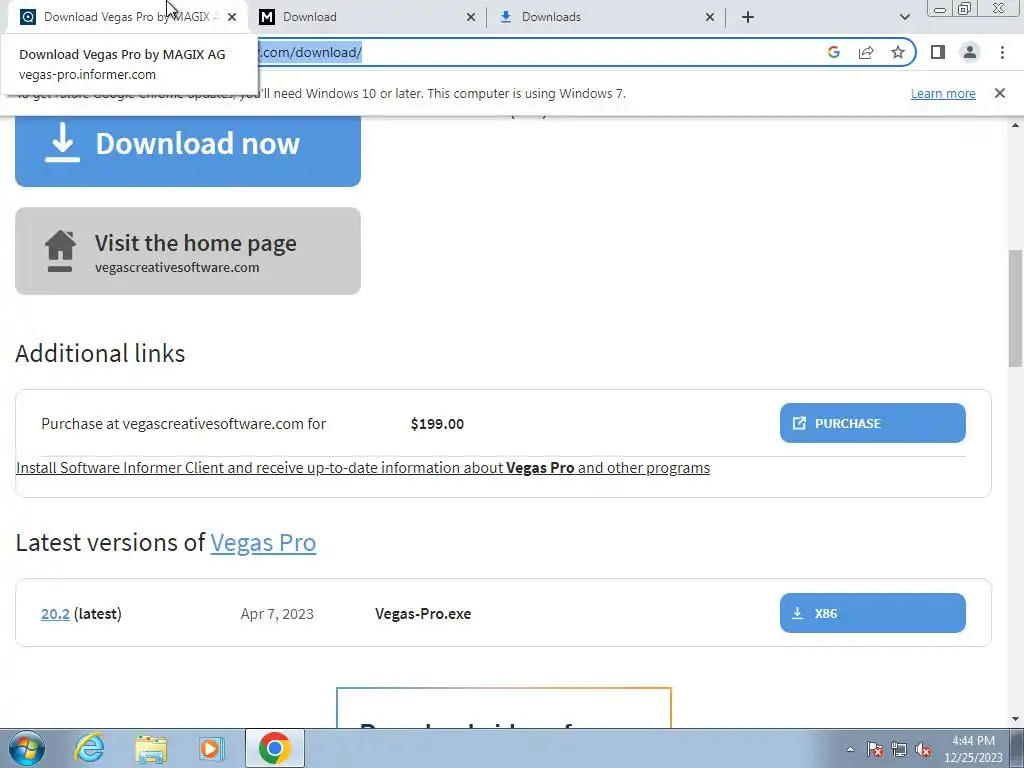Expand the tab search dropdown arrow
This screenshot has width=1024, height=768.
coord(904,17)
